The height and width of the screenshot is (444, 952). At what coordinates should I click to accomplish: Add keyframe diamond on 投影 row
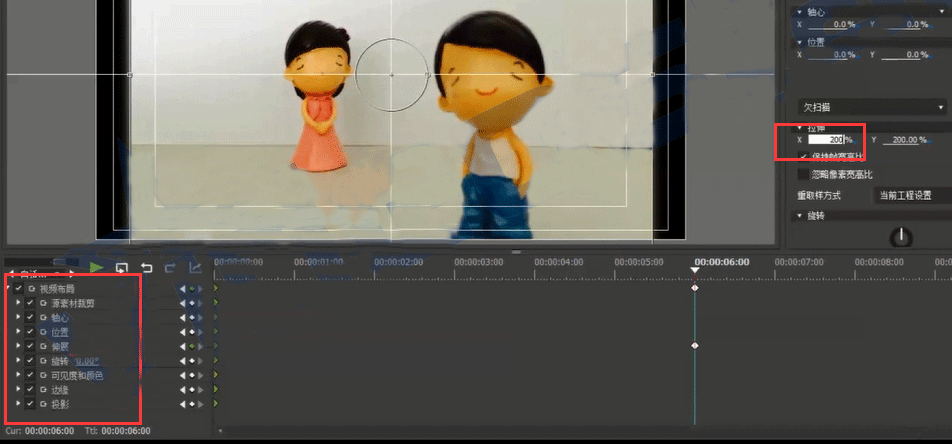pyautogui.click(x=191, y=404)
